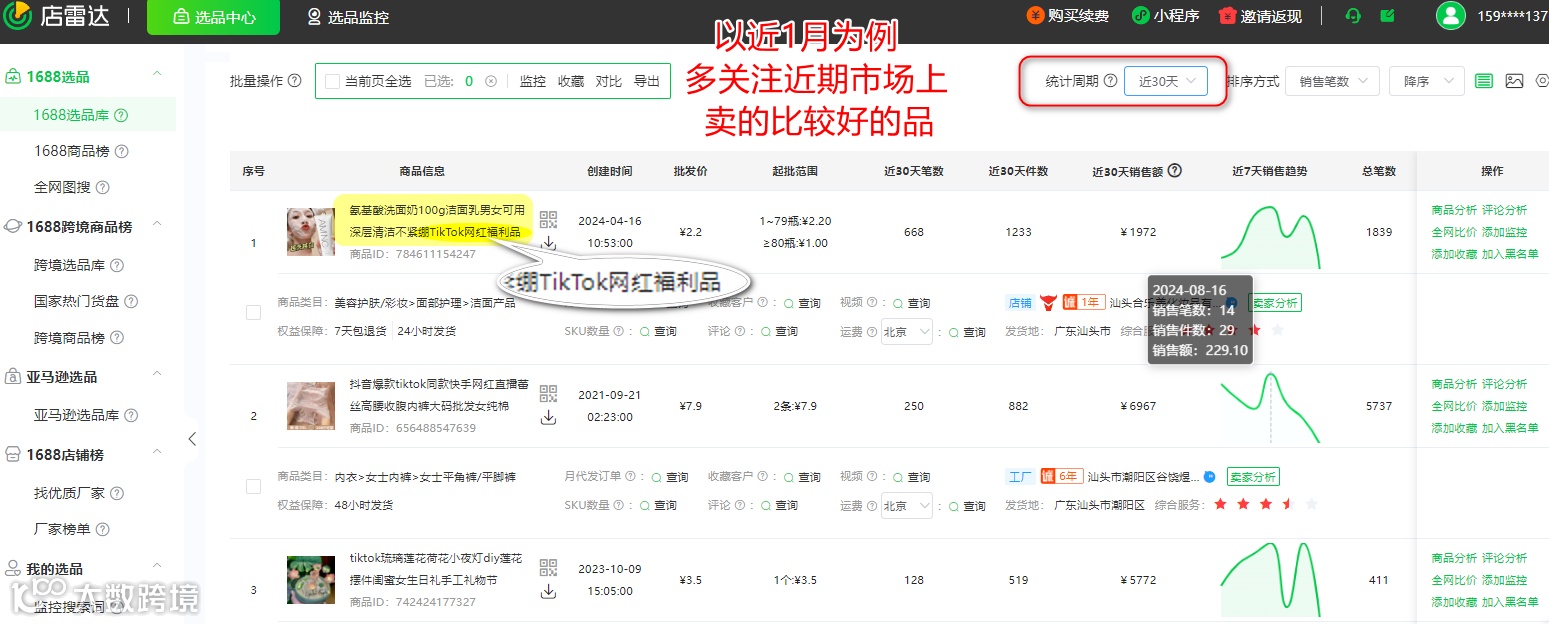
Task: Open the 统计周期 近30天 dropdown
Action: (1165, 81)
